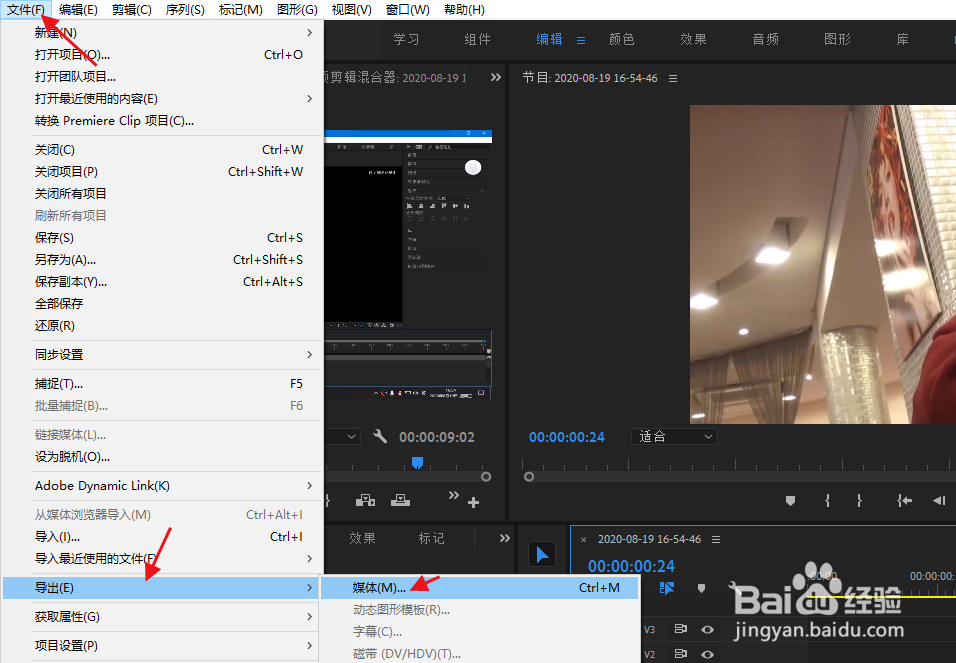This screenshot has width=956, height=663.
Task: Open the 编辑(E) menu
Action: click(78, 10)
